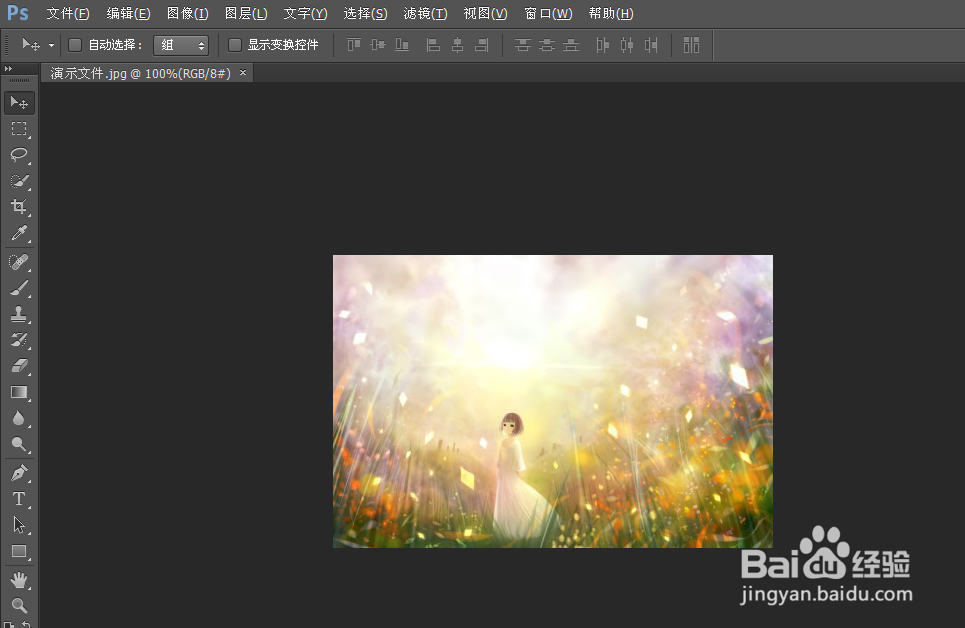The width and height of the screenshot is (965, 628).
Task: Select the Quick Selection tool
Action: (x=19, y=181)
